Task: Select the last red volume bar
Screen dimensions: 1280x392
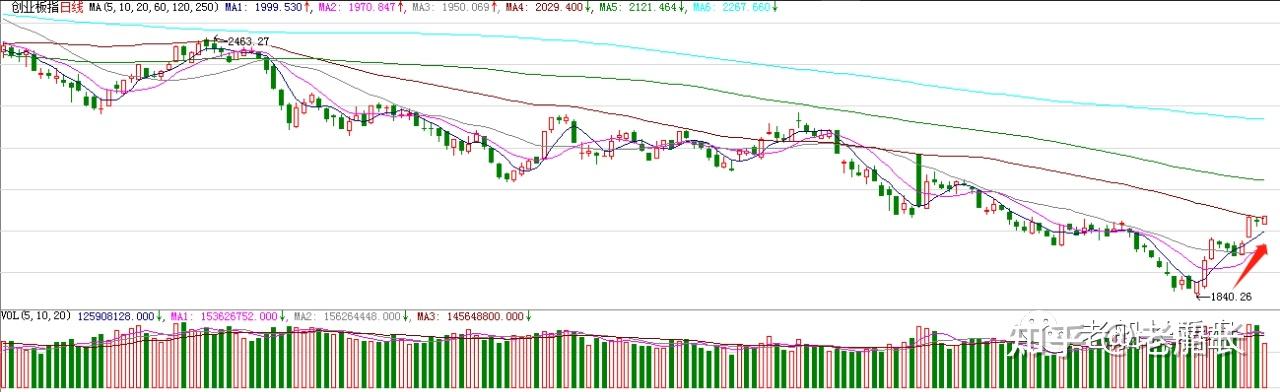Action: 1265,366
